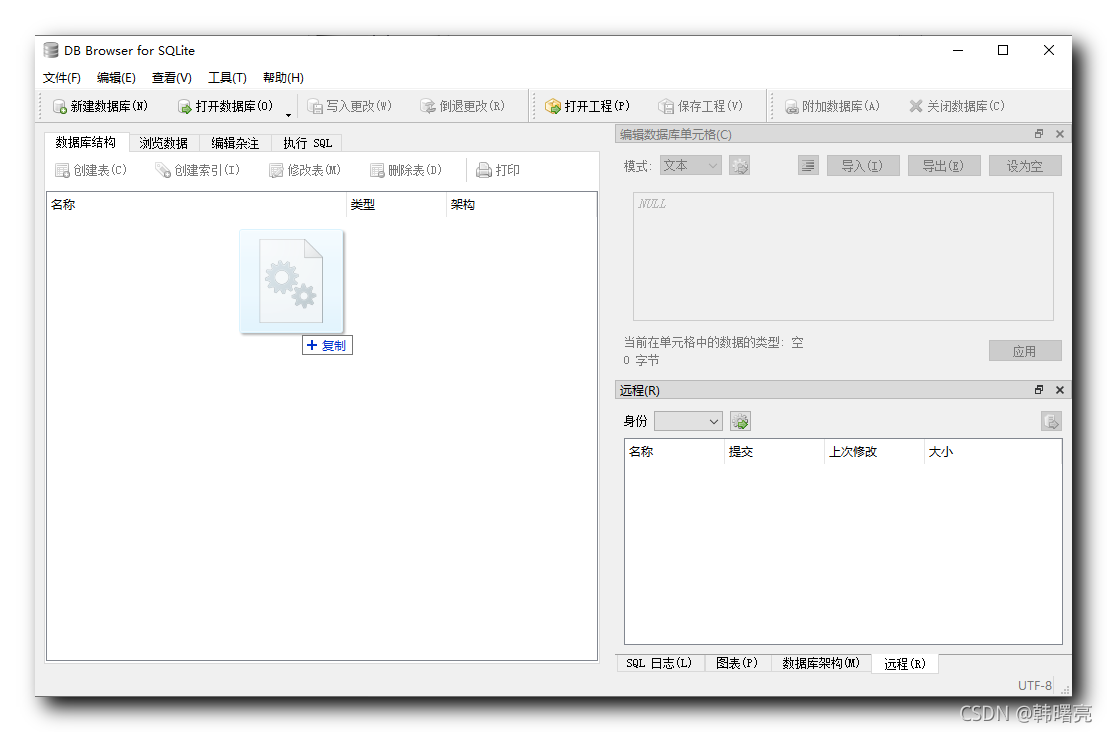Screen dimensions: 1107x732
Task: Click the UTF-8 encoding status label
Action: tap(1034, 685)
